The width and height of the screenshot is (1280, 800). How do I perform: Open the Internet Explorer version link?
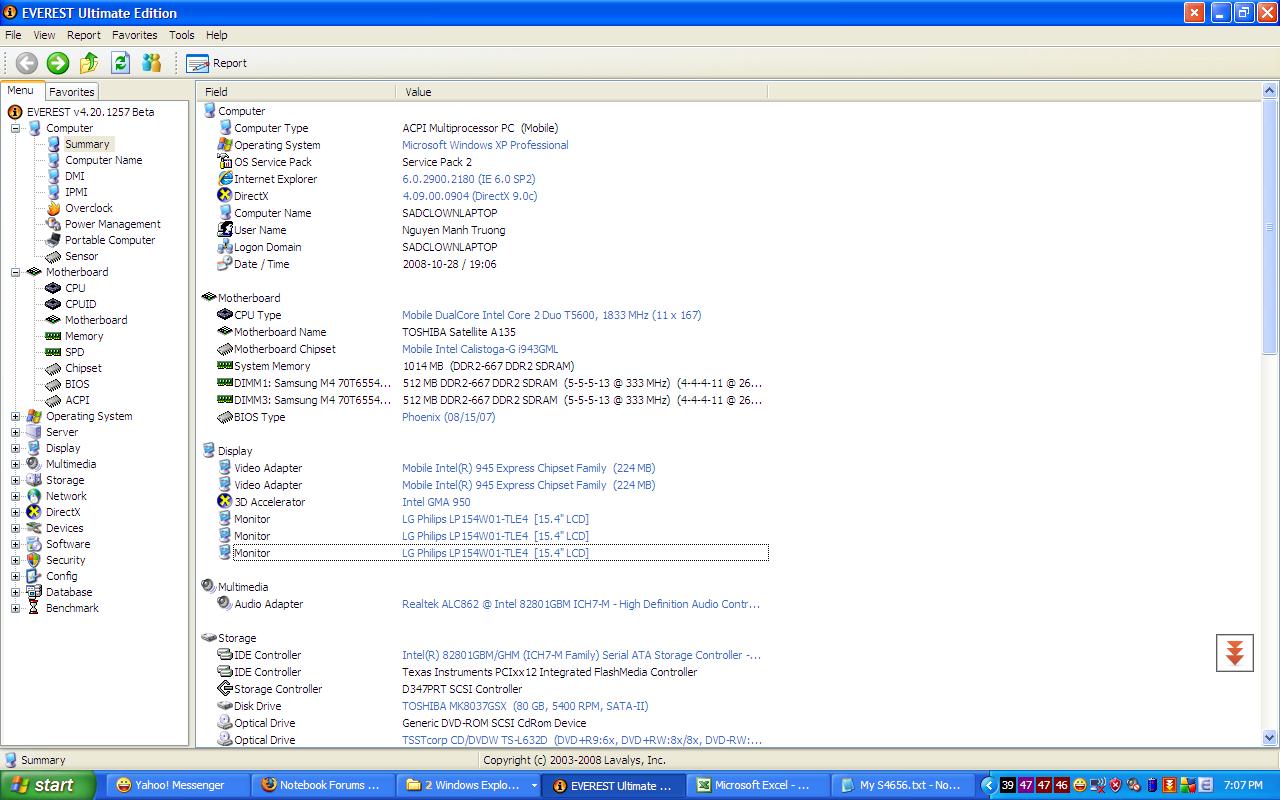pyautogui.click(x=469, y=179)
